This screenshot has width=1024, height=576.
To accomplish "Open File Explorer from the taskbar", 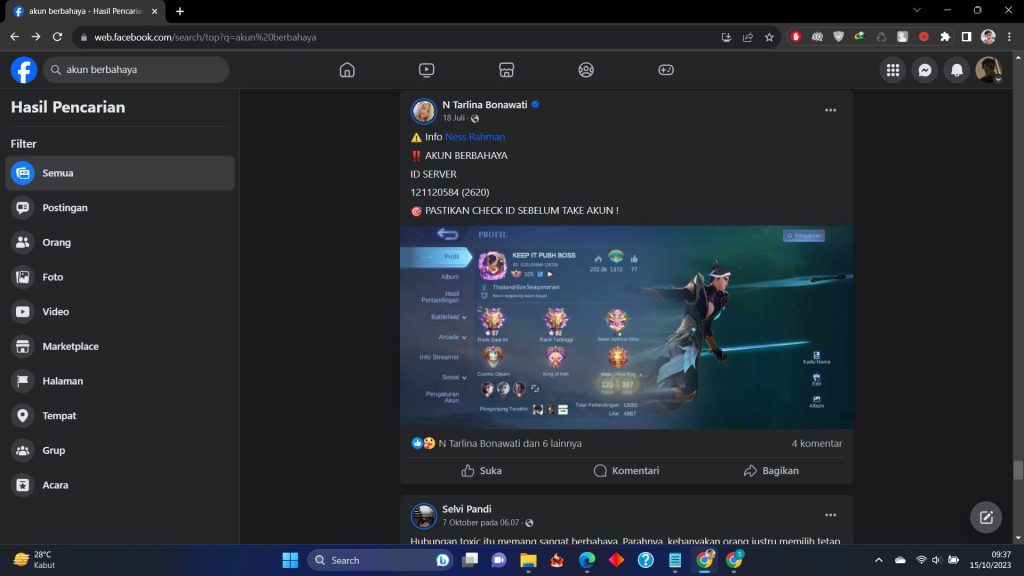I will point(528,560).
